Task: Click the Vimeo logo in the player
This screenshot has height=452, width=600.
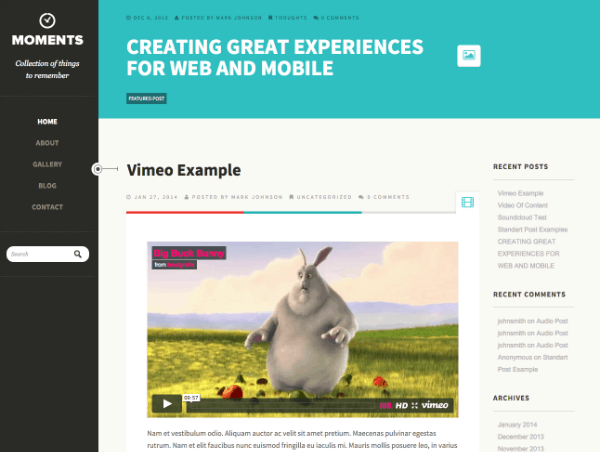Action: [x=435, y=405]
